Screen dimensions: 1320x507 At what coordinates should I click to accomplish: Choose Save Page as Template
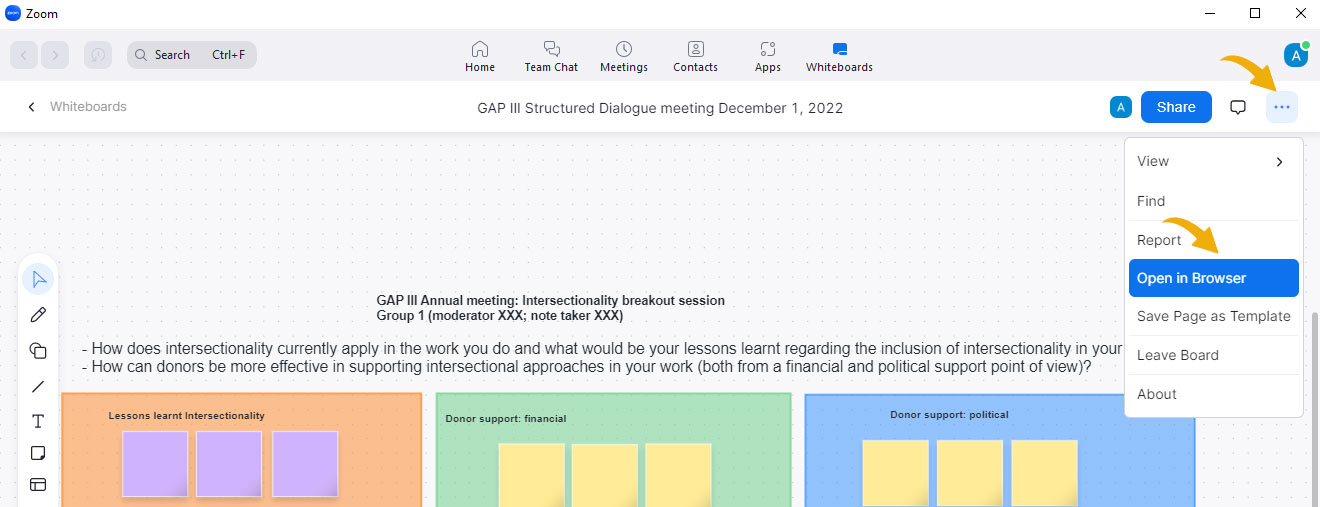(1213, 316)
